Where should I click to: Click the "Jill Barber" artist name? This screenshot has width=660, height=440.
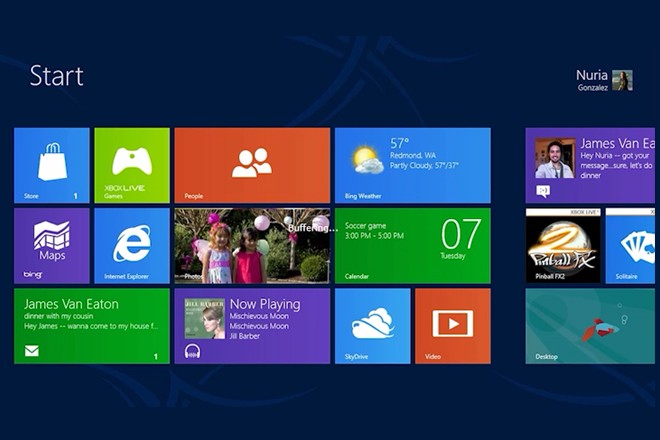pos(245,336)
